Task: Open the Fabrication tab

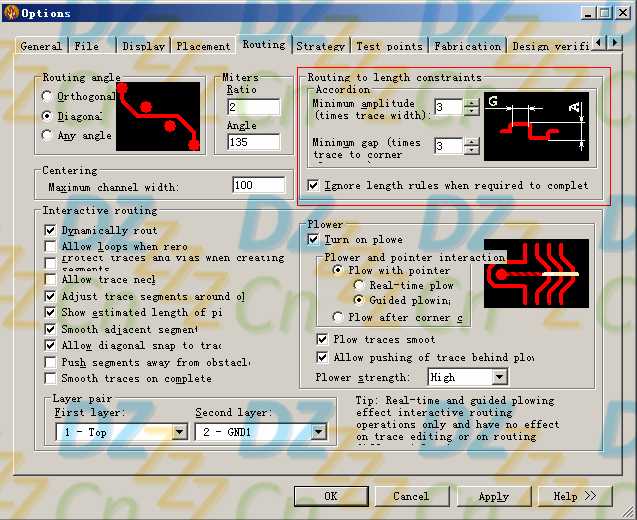Action: pos(468,46)
